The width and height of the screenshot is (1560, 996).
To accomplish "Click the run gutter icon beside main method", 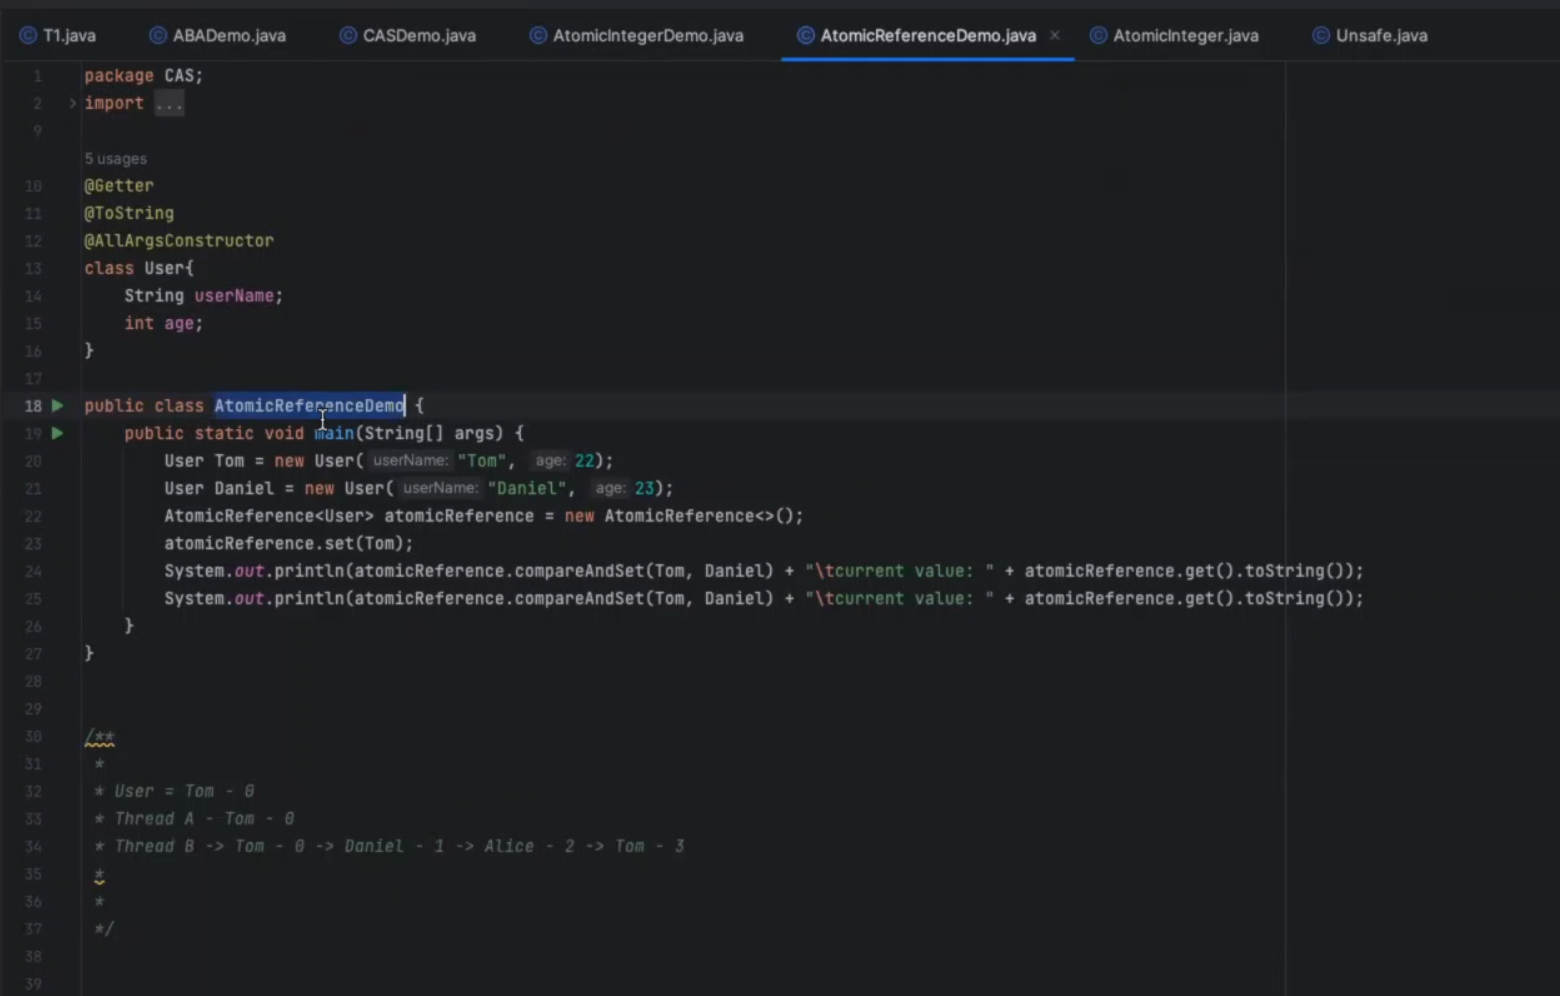I will [x=57, y=434].
